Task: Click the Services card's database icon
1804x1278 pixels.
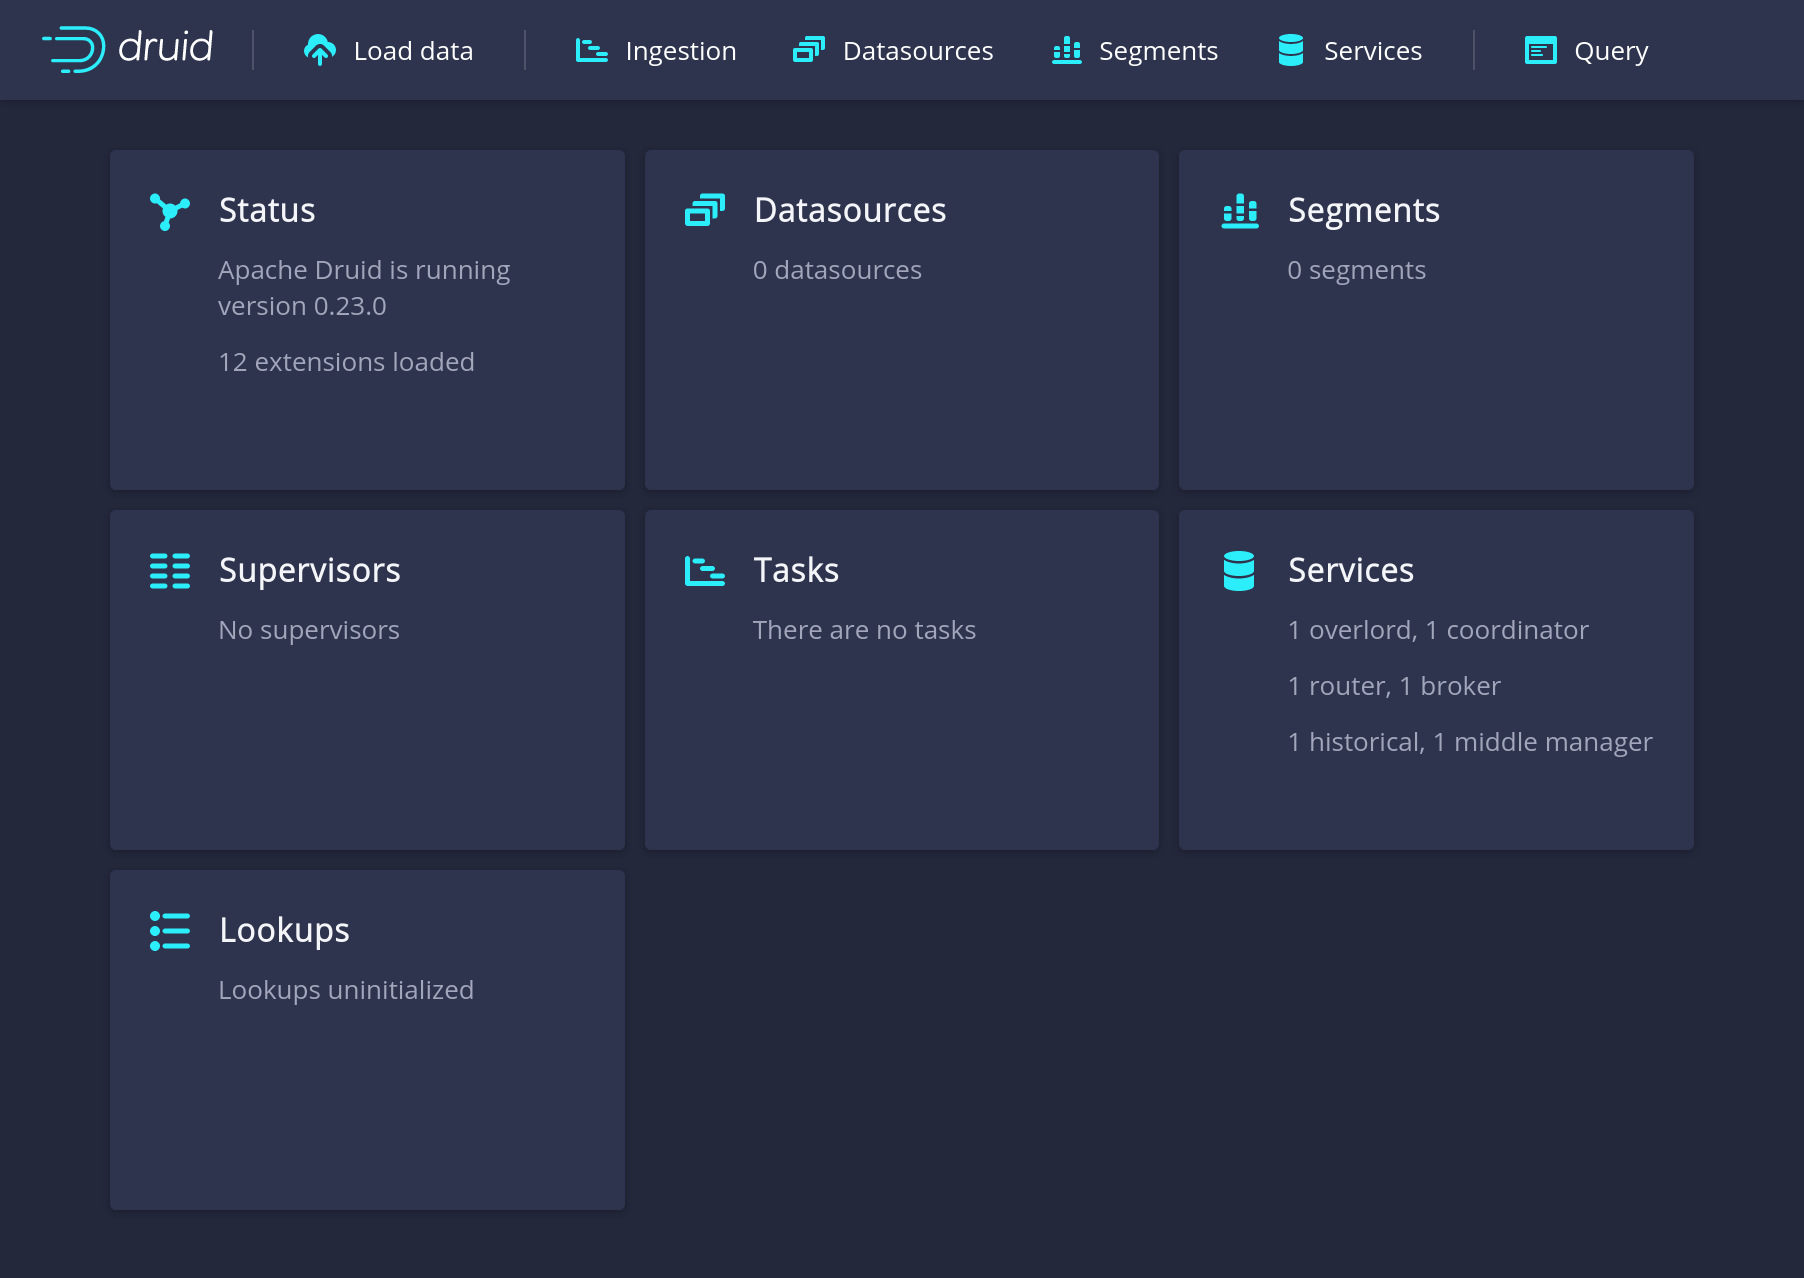Action: click(1238, 571)
